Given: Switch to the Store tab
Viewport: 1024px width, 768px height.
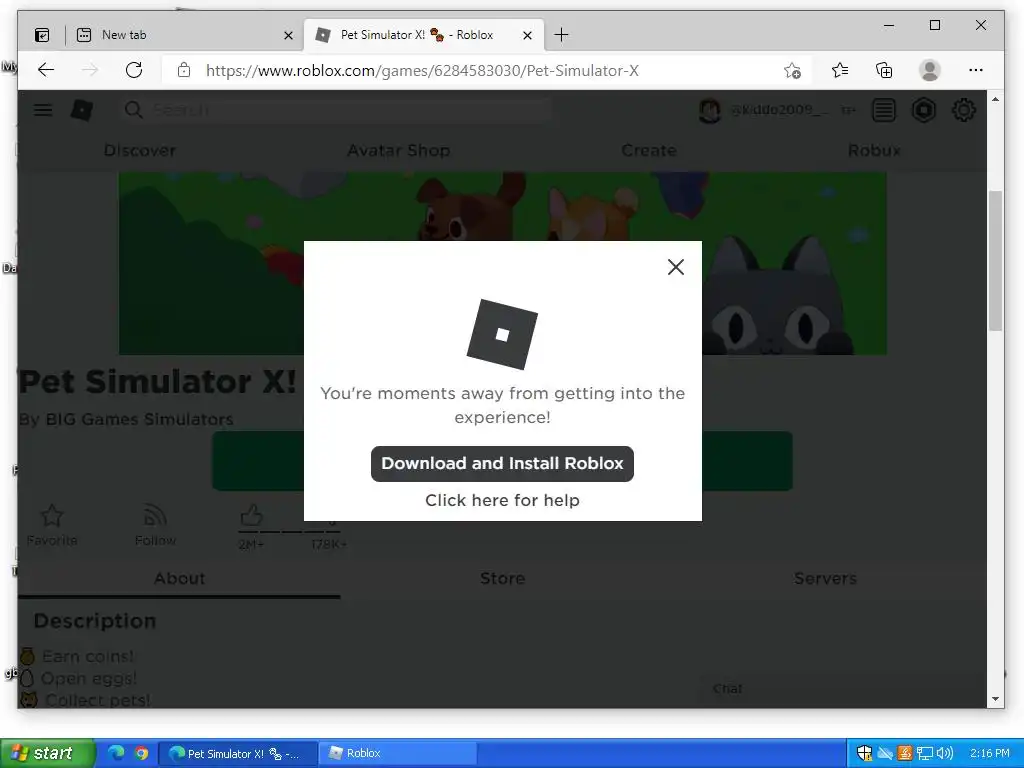Looking at the screenshot, I should tap(502, 579).
